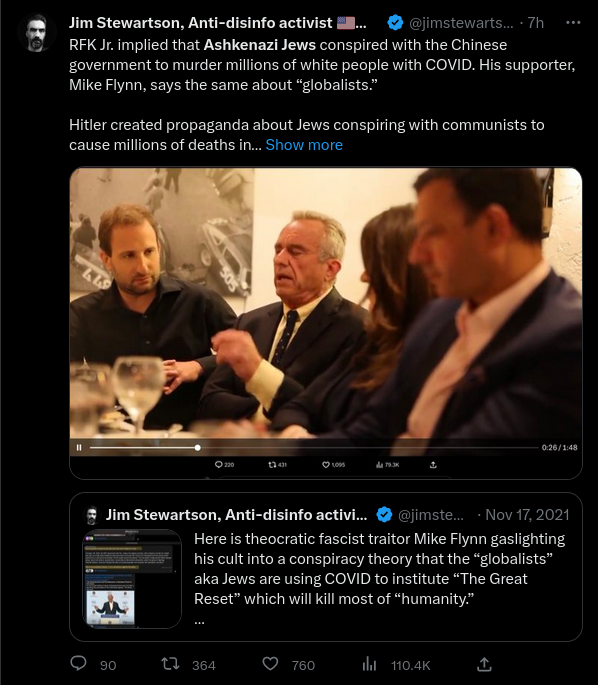Click the embedded video's heart icon 1,095
Image resolution: width=598 pixels, height=685 pixels.
coord(326,464)
